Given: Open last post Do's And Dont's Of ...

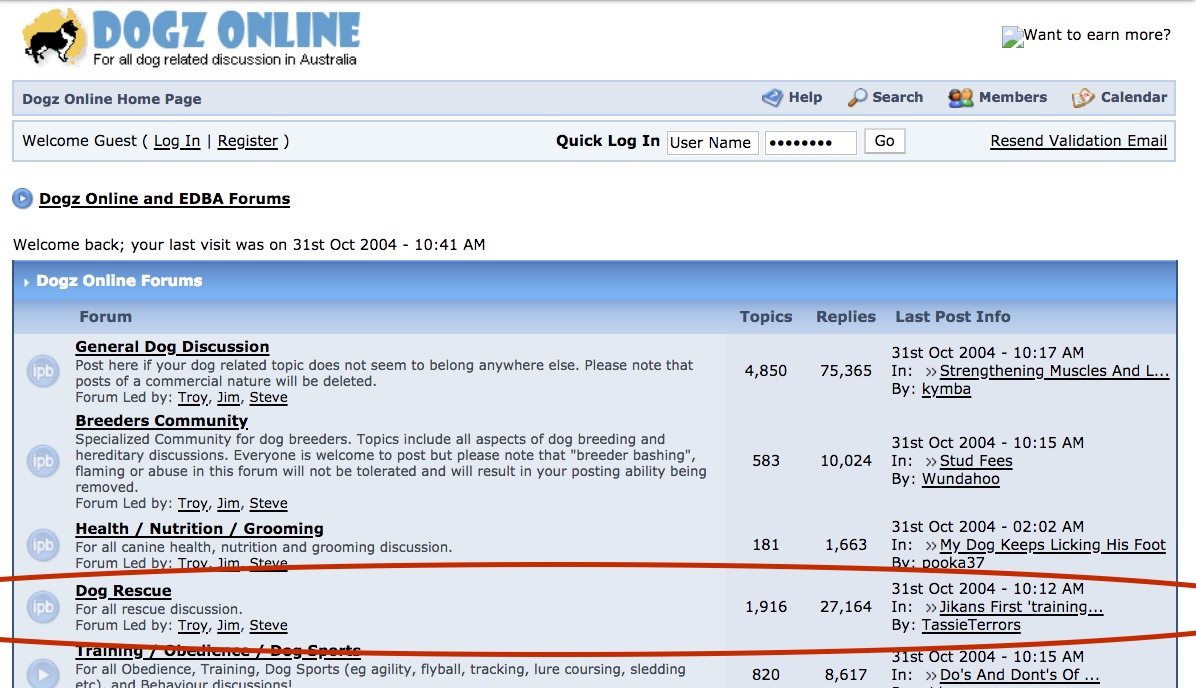Looking at the screenshot, I should (1020, 675).
